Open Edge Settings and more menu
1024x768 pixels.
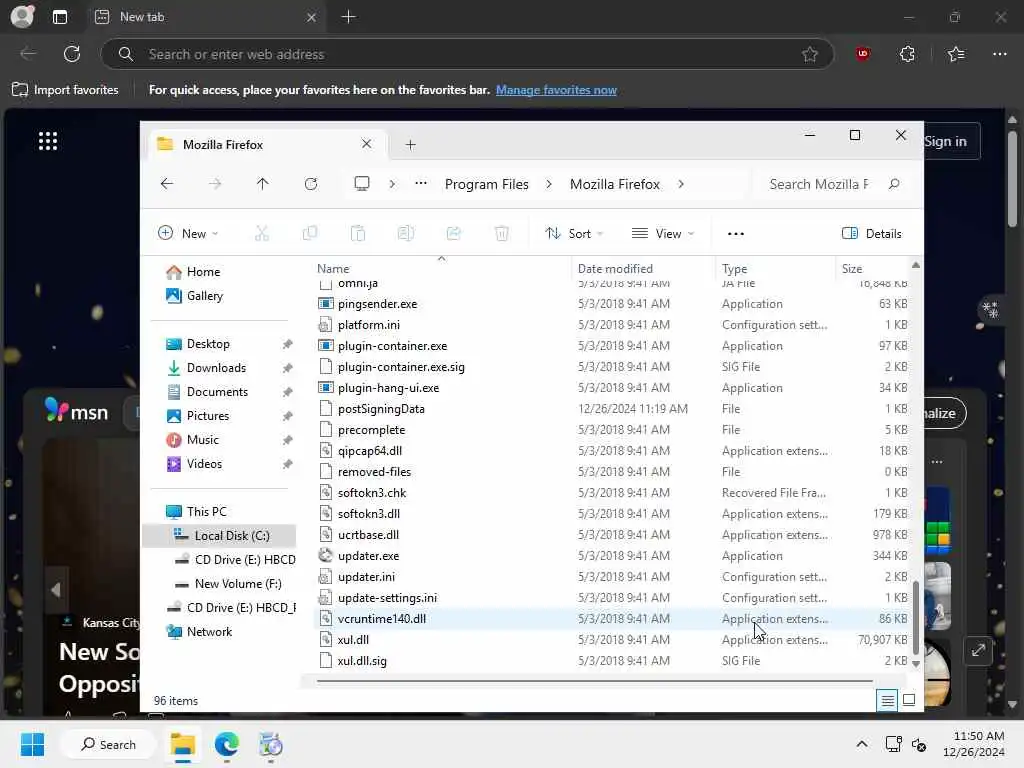point(1000,54)
